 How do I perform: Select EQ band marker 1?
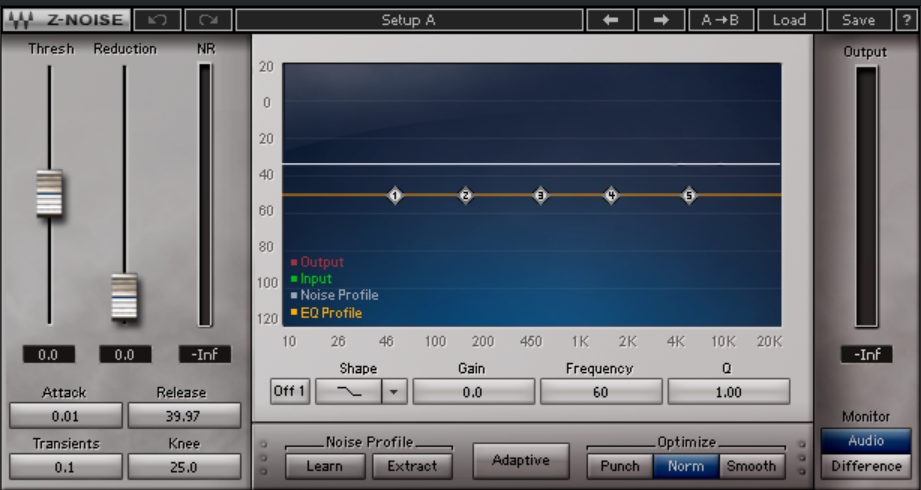395,195
